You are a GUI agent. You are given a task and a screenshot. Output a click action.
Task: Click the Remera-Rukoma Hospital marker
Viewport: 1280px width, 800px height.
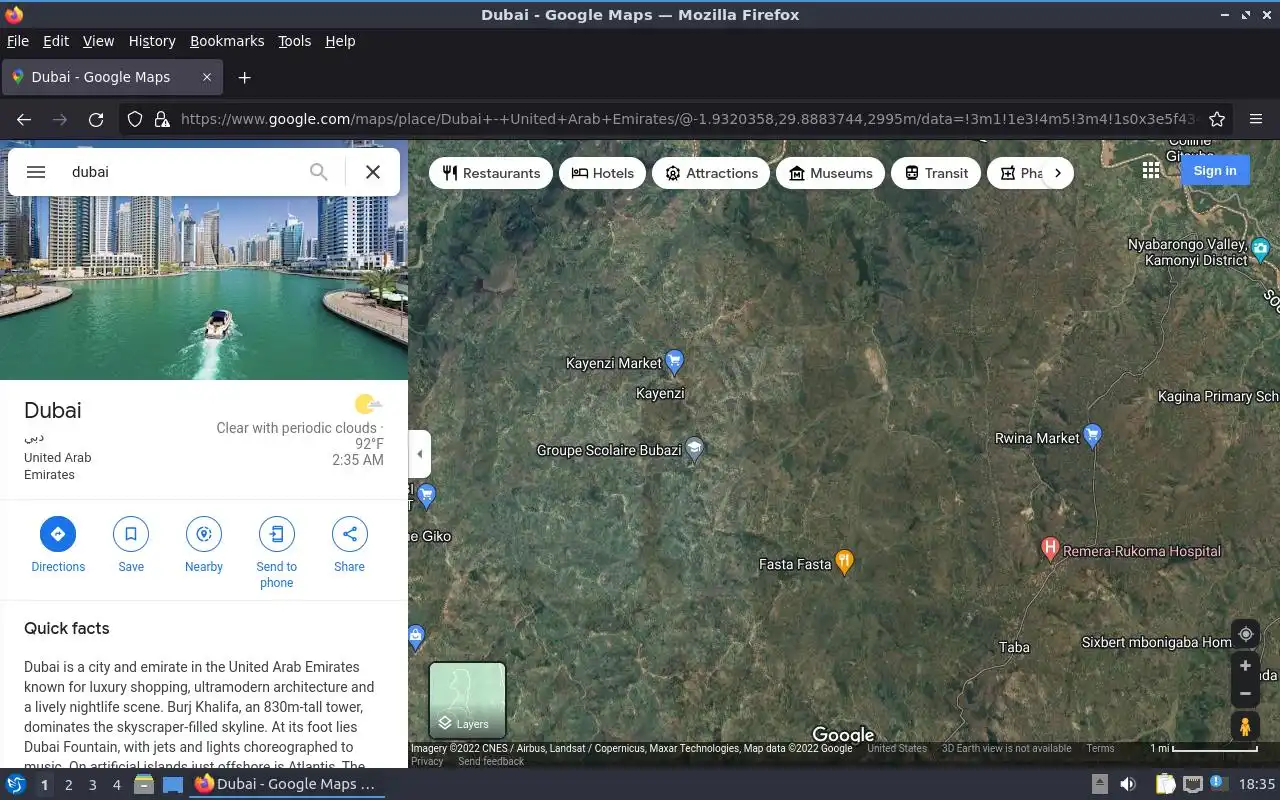click(1049, 548)
